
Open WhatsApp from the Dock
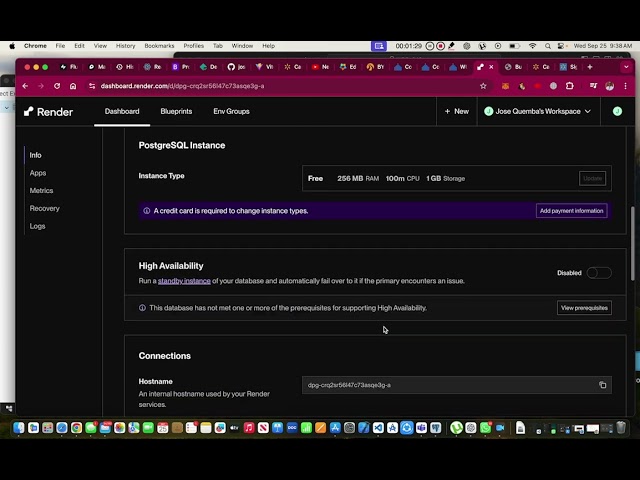pyautogui.click(x=485, y=427)
